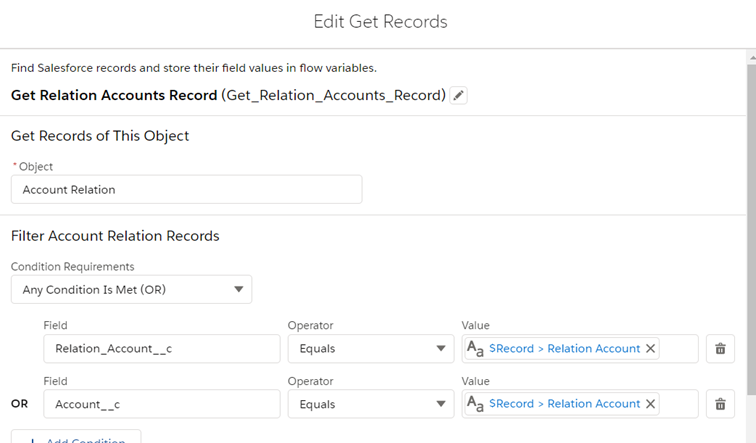Click empty space in first Value box after pill
The width and height of the screenshot is (756, 443).
point(678,349)
